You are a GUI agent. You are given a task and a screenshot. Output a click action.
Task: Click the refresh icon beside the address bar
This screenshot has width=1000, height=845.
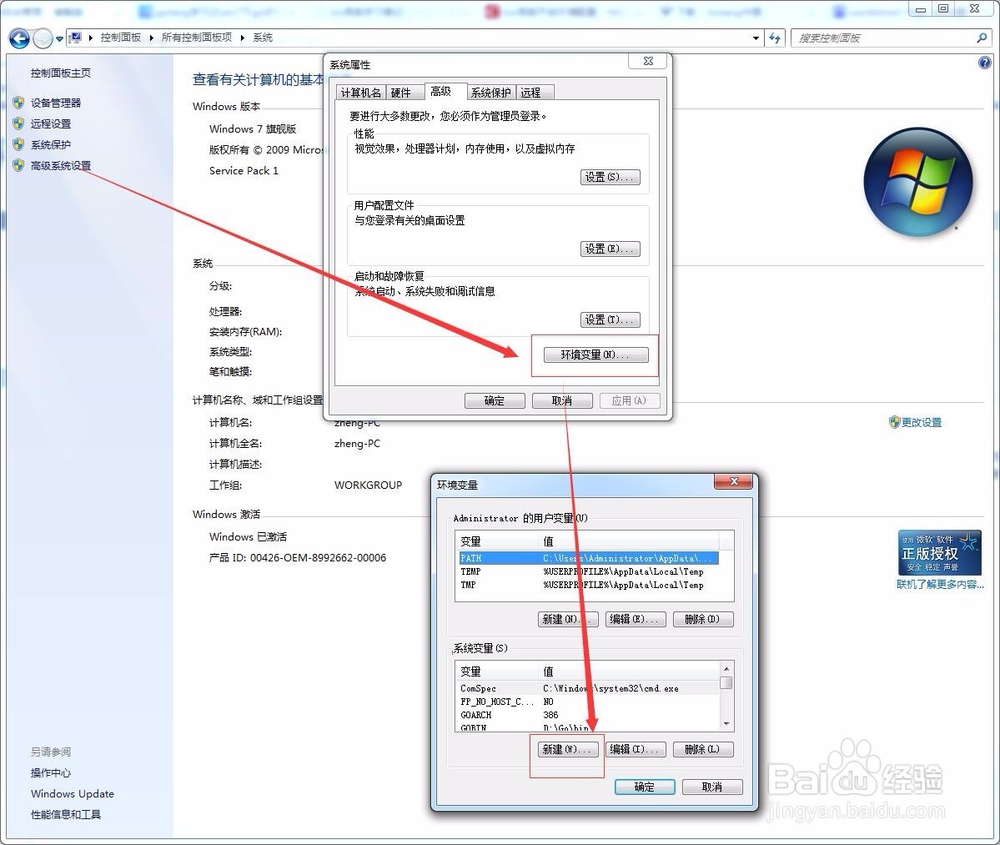point(775,38)
